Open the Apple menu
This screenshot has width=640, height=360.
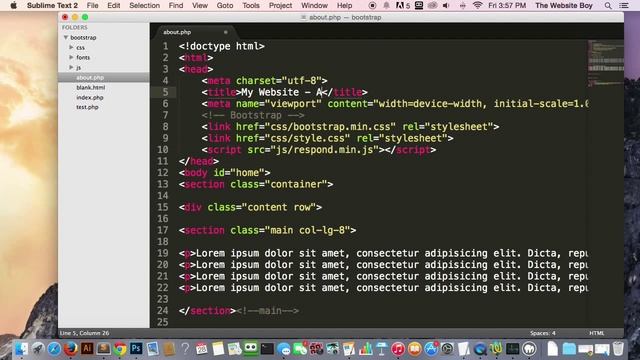point(13,6)
